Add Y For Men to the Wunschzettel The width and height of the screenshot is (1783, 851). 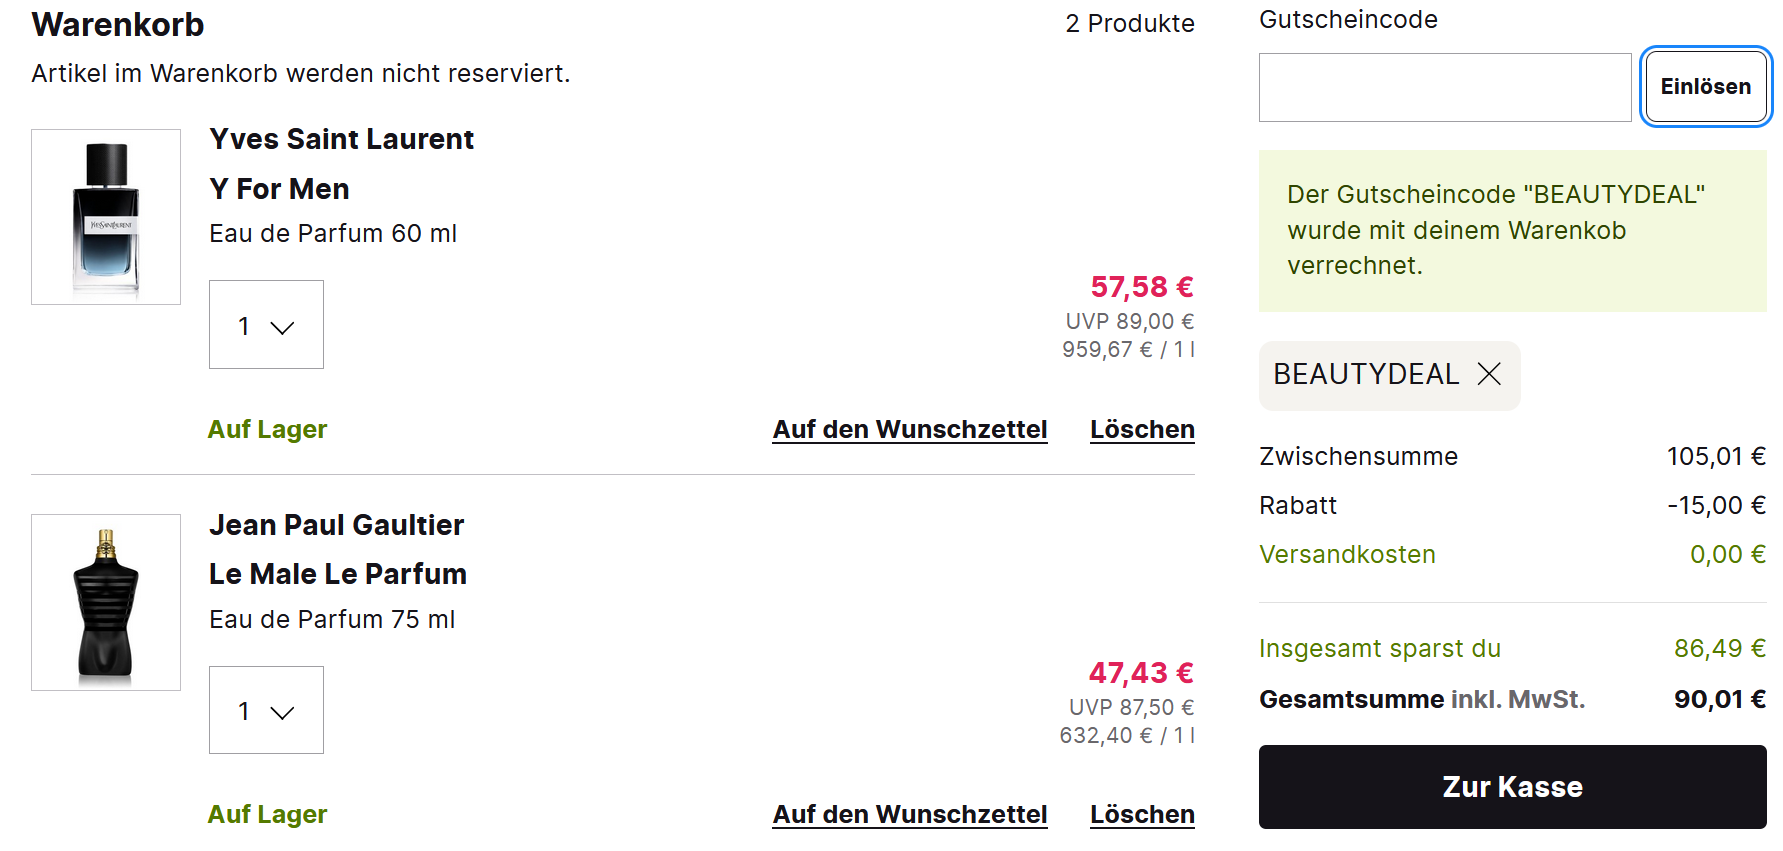[x=909, y=429]
